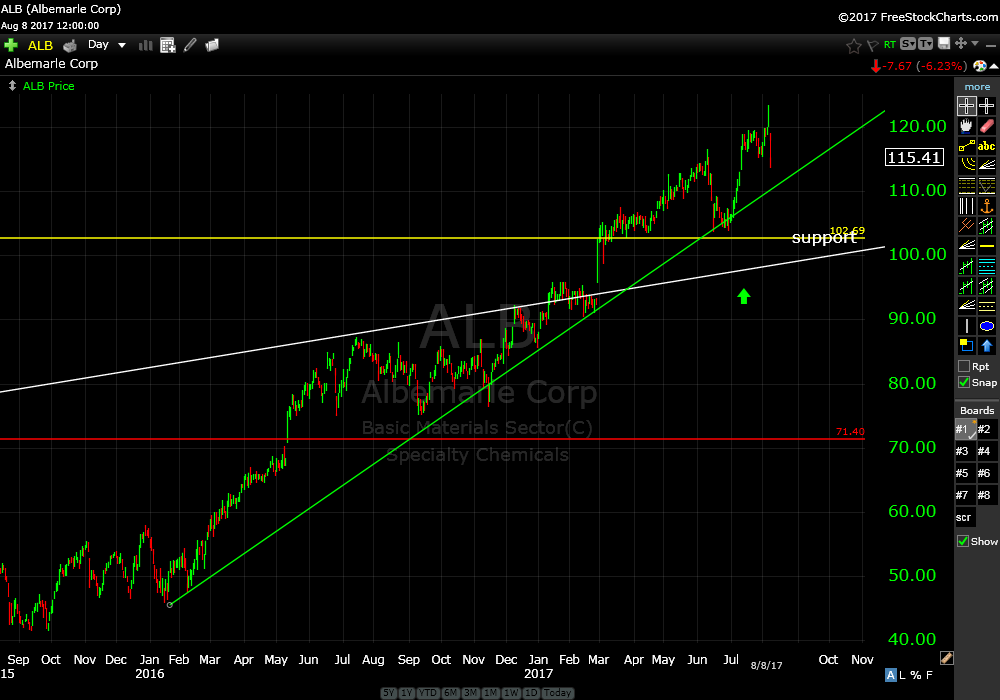Click the ALB ticker symbol field
The image size is (1000, 700).
point(40,45)
